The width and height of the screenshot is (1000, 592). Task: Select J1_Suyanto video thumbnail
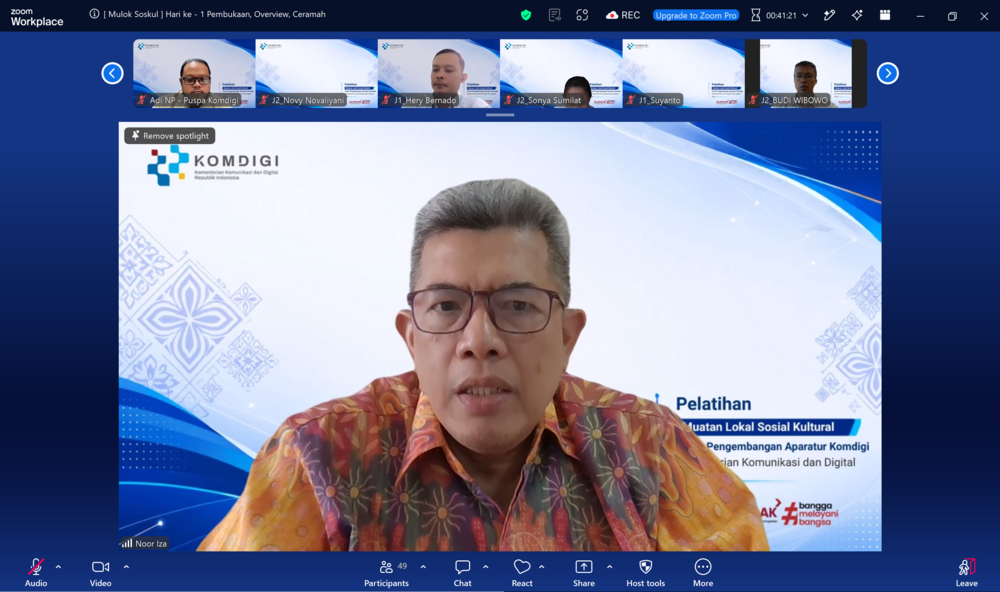[x=684, y=73]
